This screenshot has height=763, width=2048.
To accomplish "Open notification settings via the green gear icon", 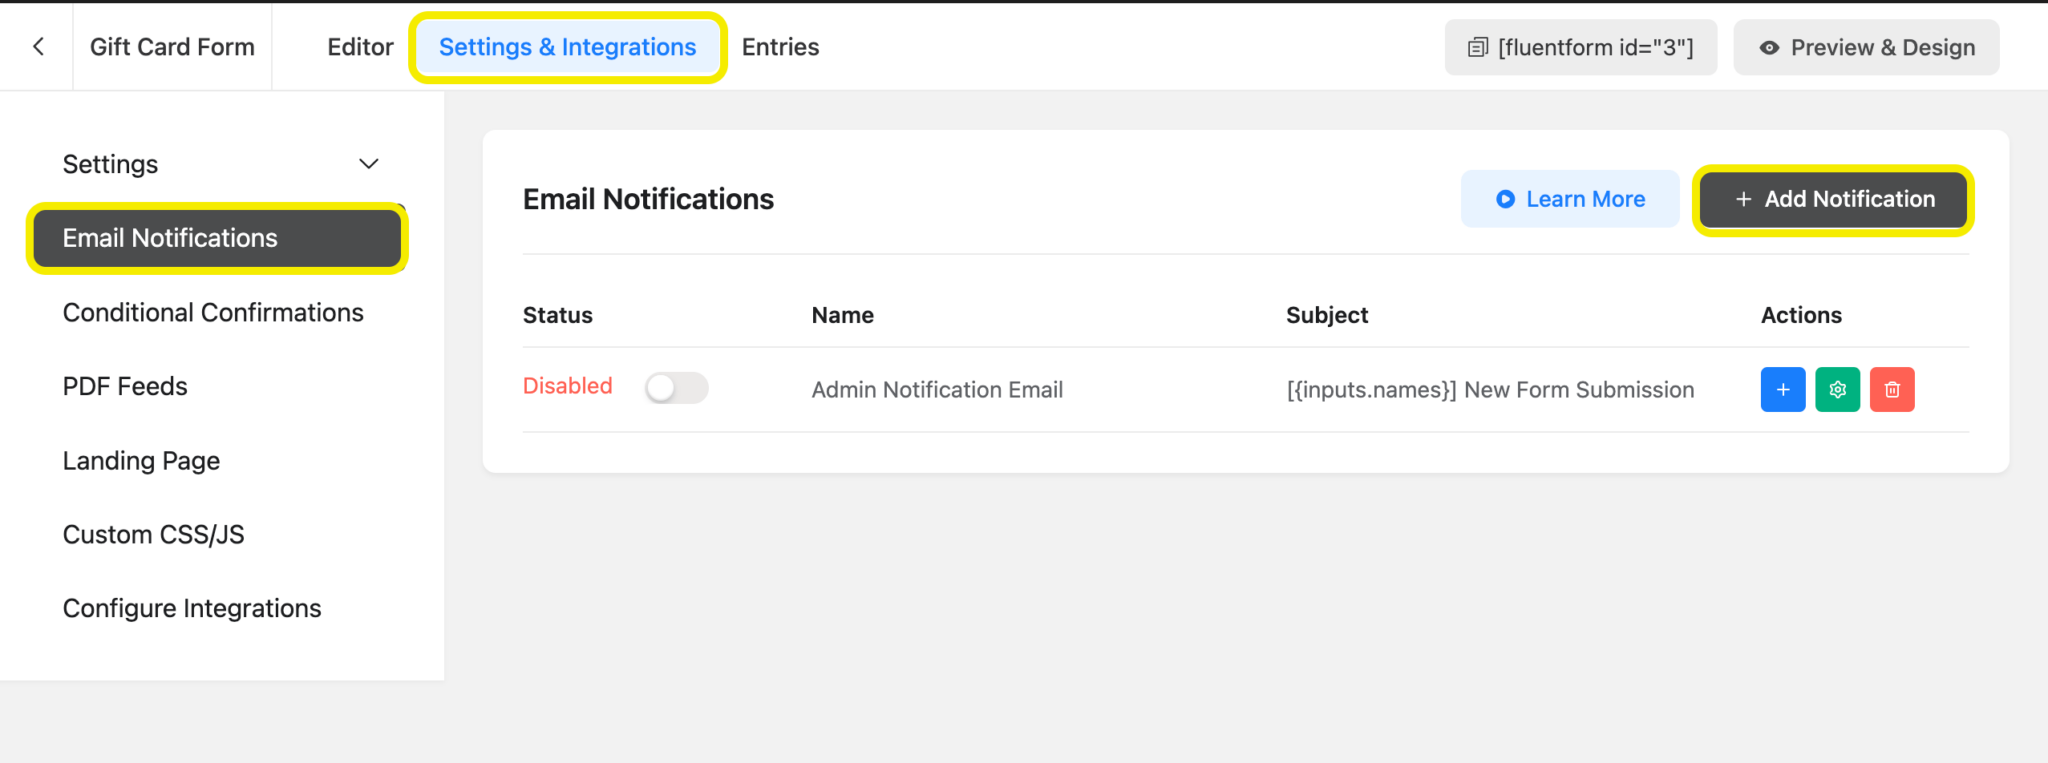I will click(x=1837, y=389).
